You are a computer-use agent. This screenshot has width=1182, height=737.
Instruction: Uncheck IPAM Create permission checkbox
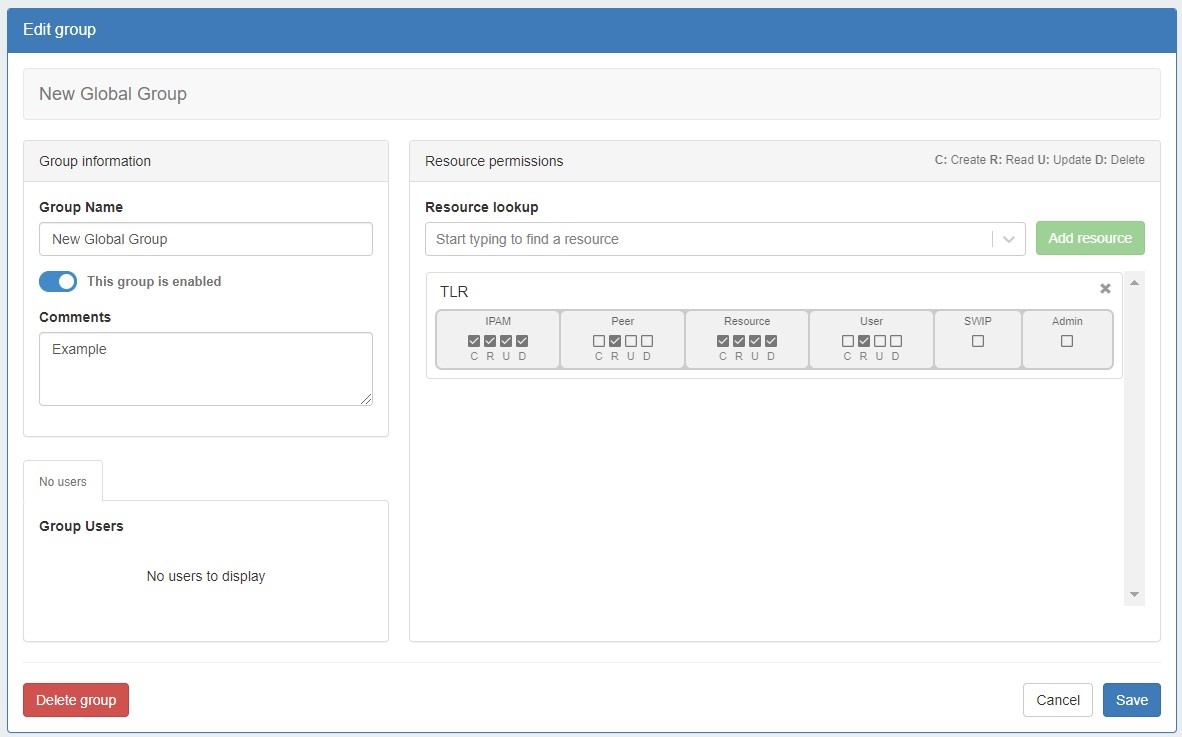click(x=474, y=341)
